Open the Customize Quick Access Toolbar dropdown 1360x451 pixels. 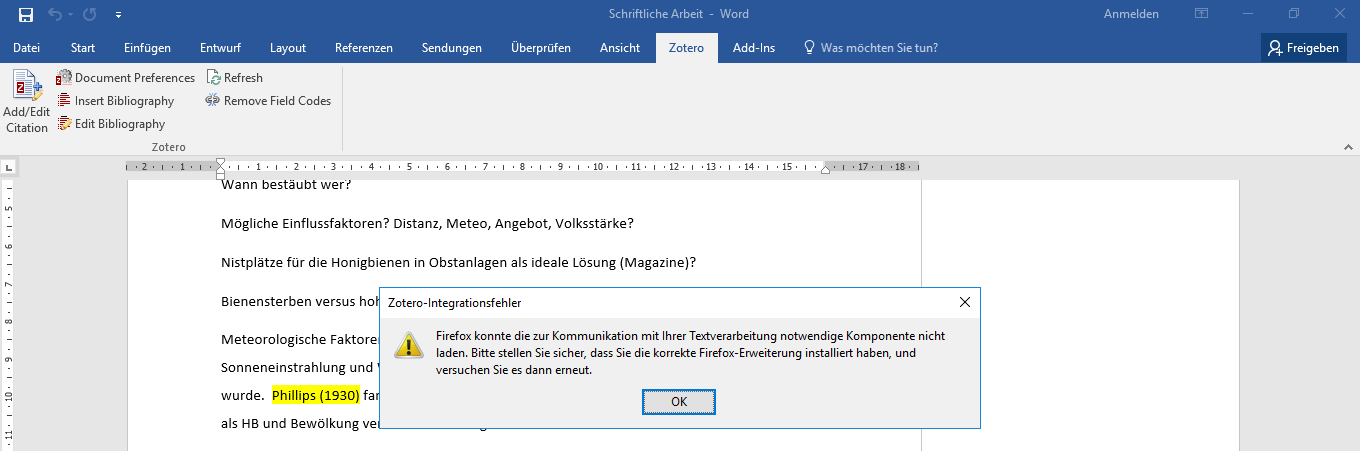[118, 14]
